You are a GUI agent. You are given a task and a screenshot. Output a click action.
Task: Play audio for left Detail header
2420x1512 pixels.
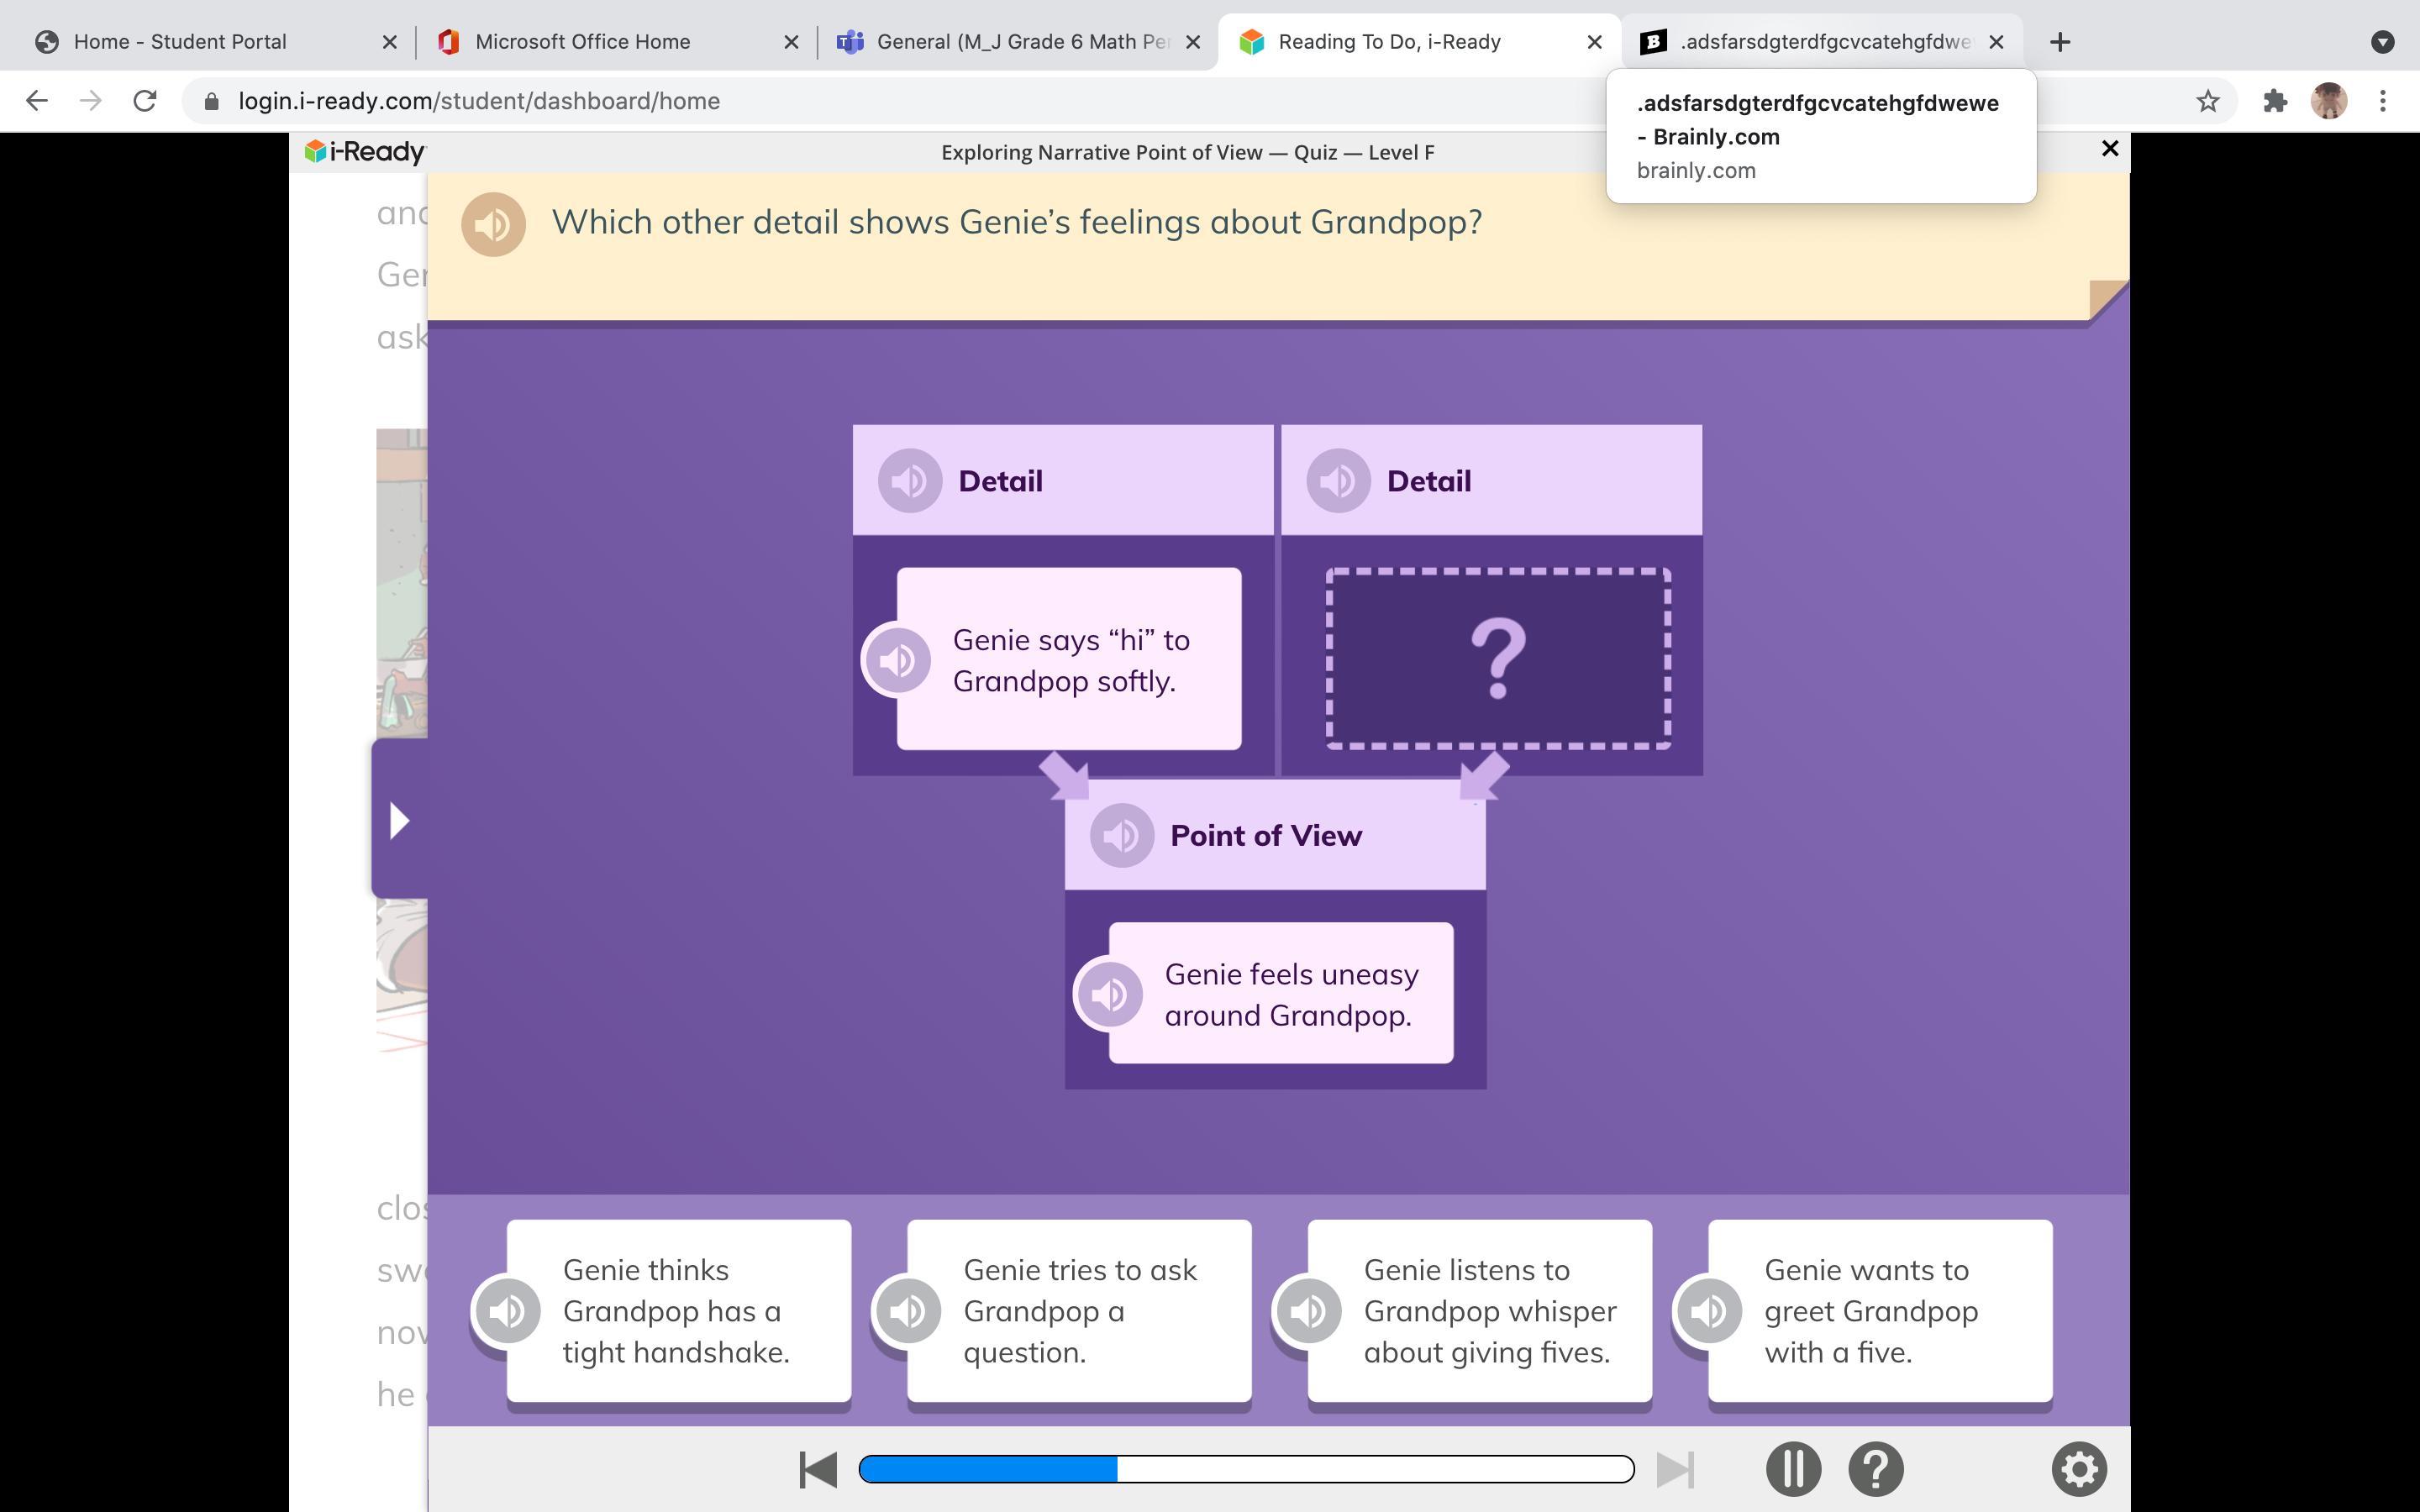(909, 481)
